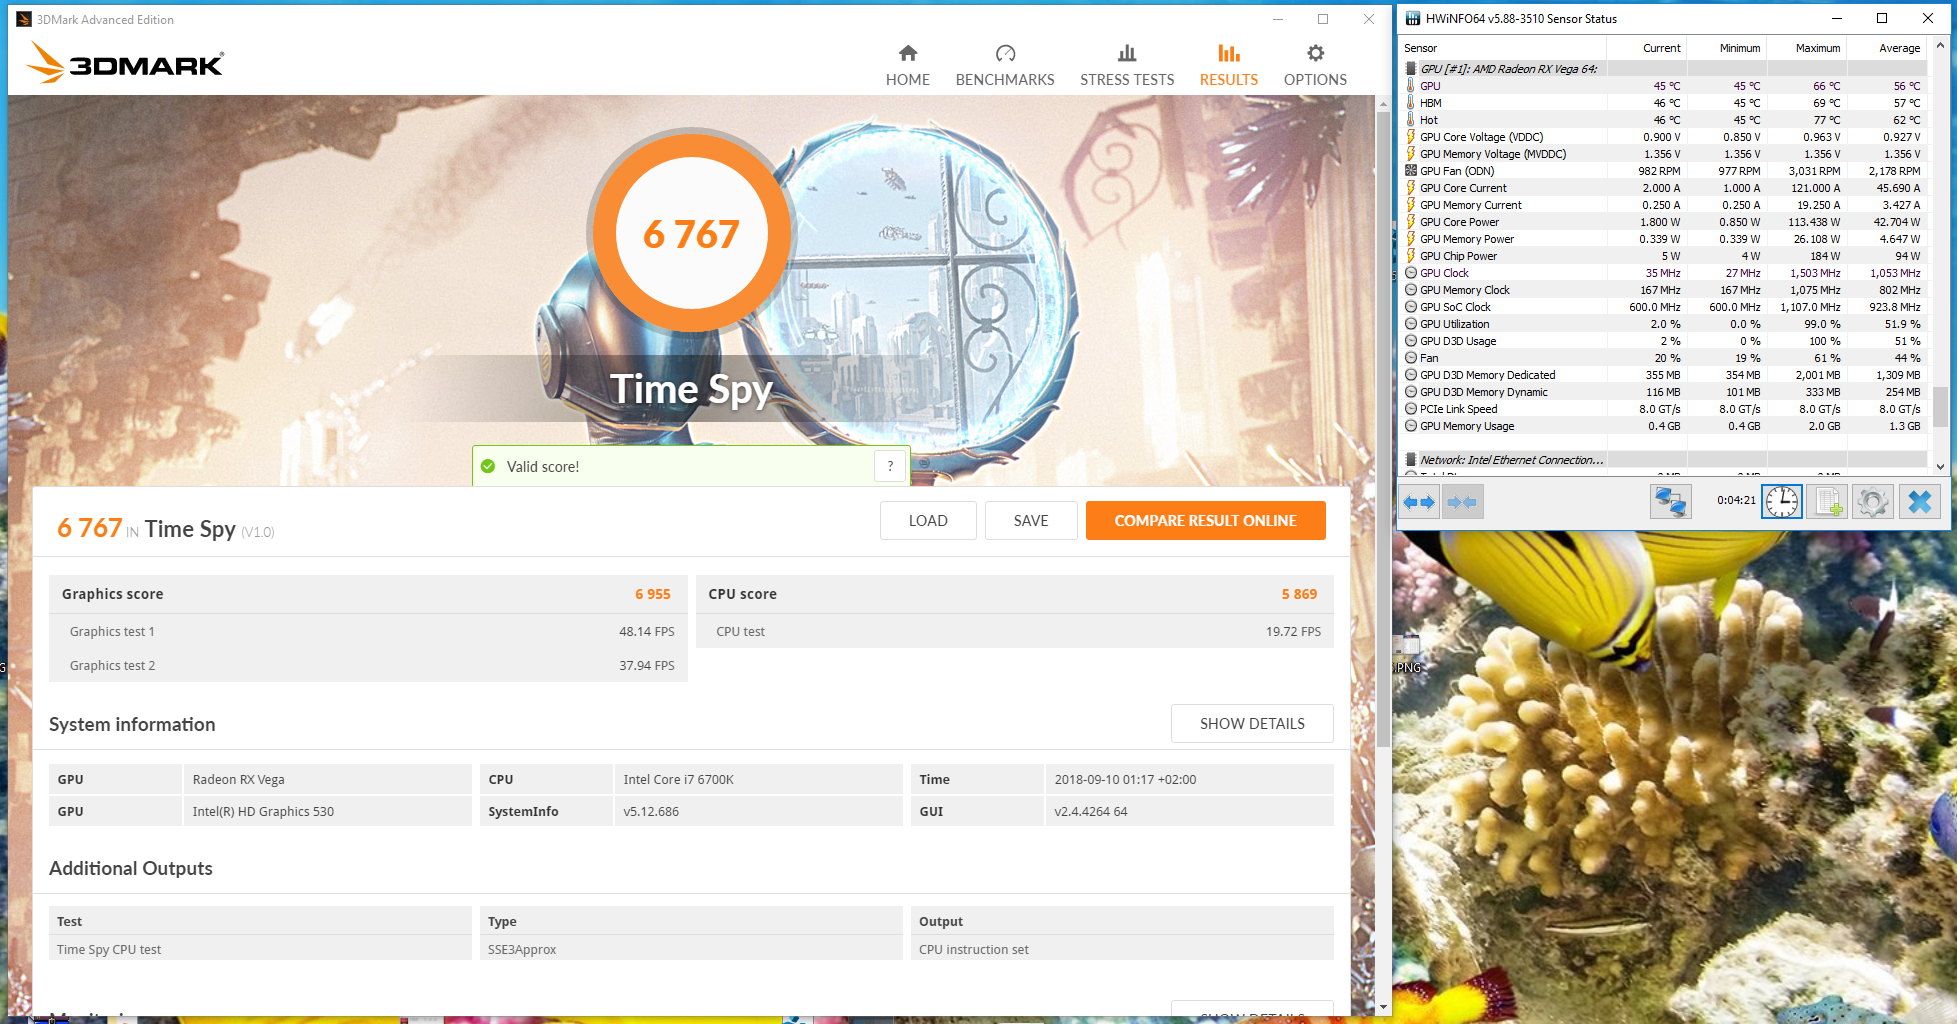Click lightning icon of GPU Core Voltage row
This screenshot has height=1024, width=1957.
(x=1411, y=137)
